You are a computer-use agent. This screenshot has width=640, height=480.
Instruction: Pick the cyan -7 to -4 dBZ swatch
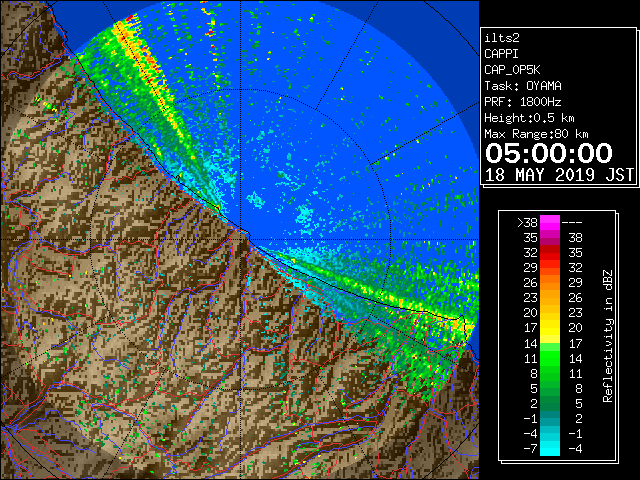pyautogui.click(x=550, y=448)
